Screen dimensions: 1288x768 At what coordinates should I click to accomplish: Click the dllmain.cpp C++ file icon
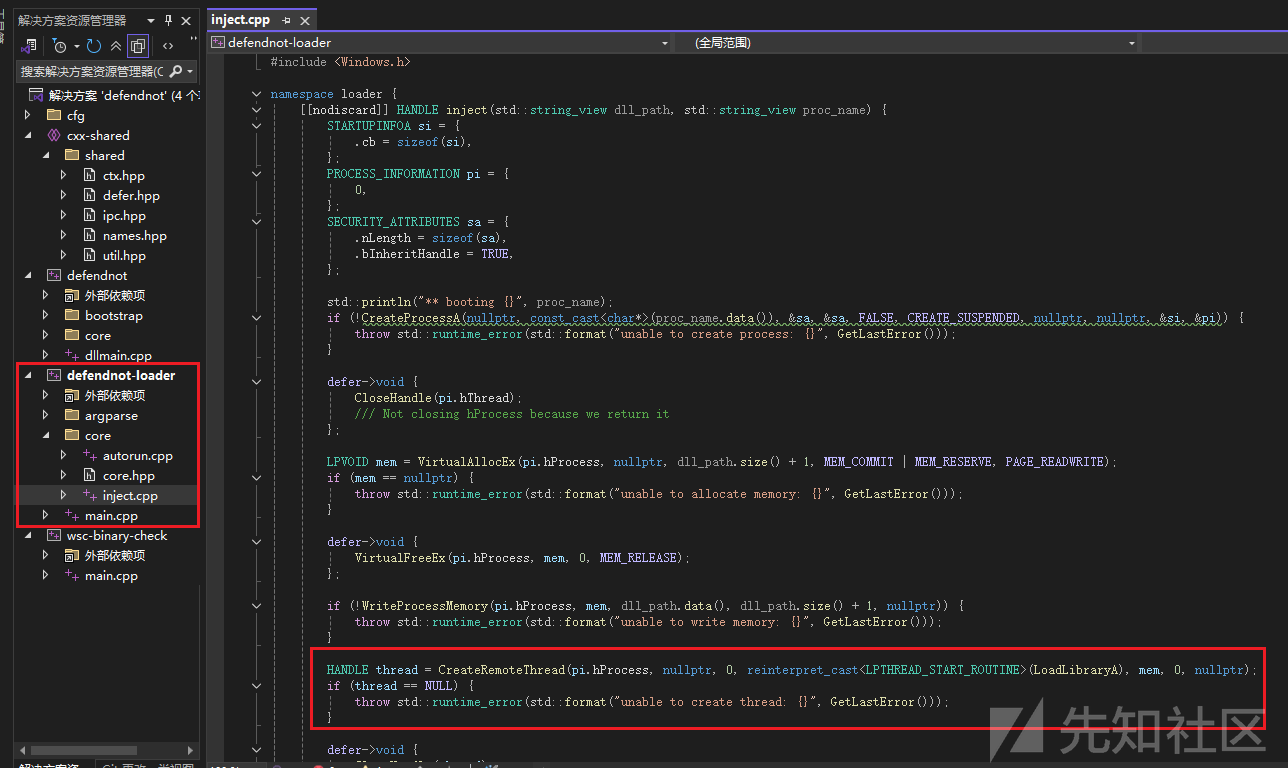[x=71, y=356]
